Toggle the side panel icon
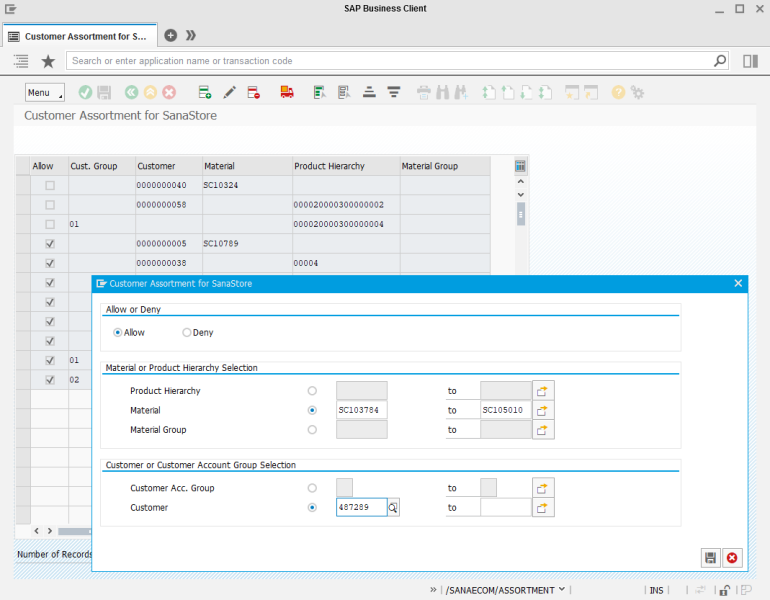Screen dimensions: 770x600 750,61
